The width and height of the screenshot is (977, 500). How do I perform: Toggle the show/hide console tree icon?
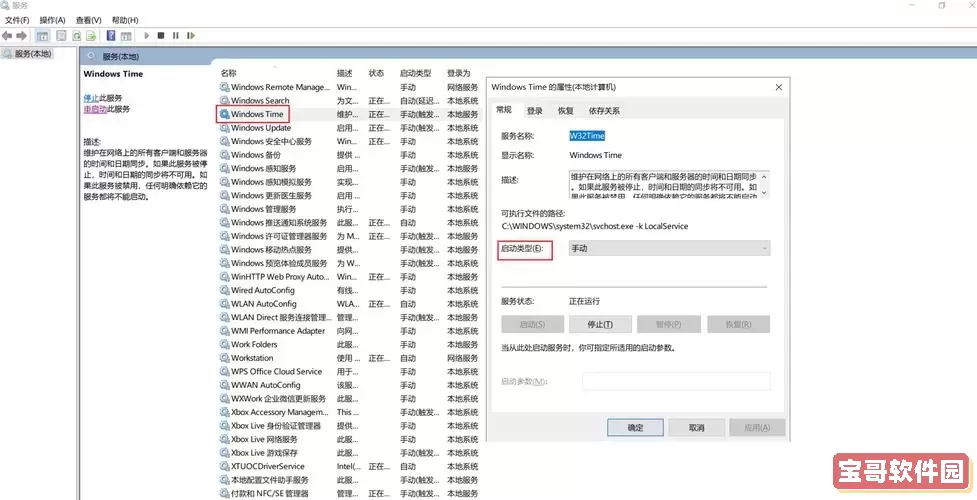pos(43,36)
